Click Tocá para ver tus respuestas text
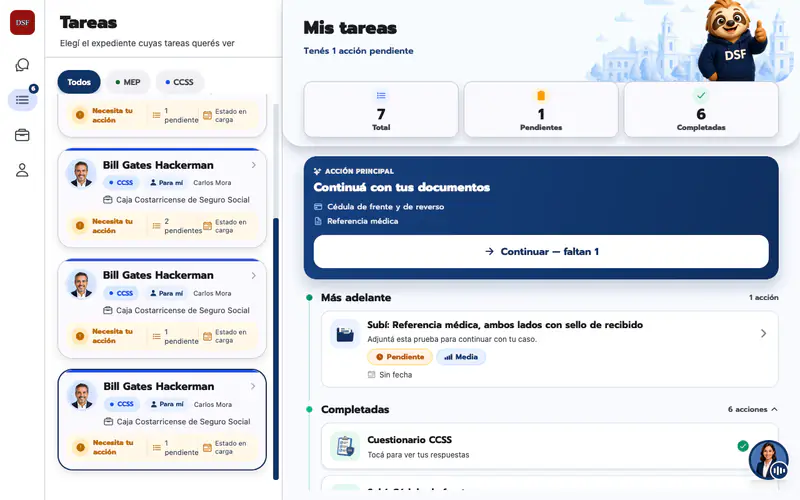Image resolution: width=800 pixels, height=500 pixels. (x=418, y=455)
